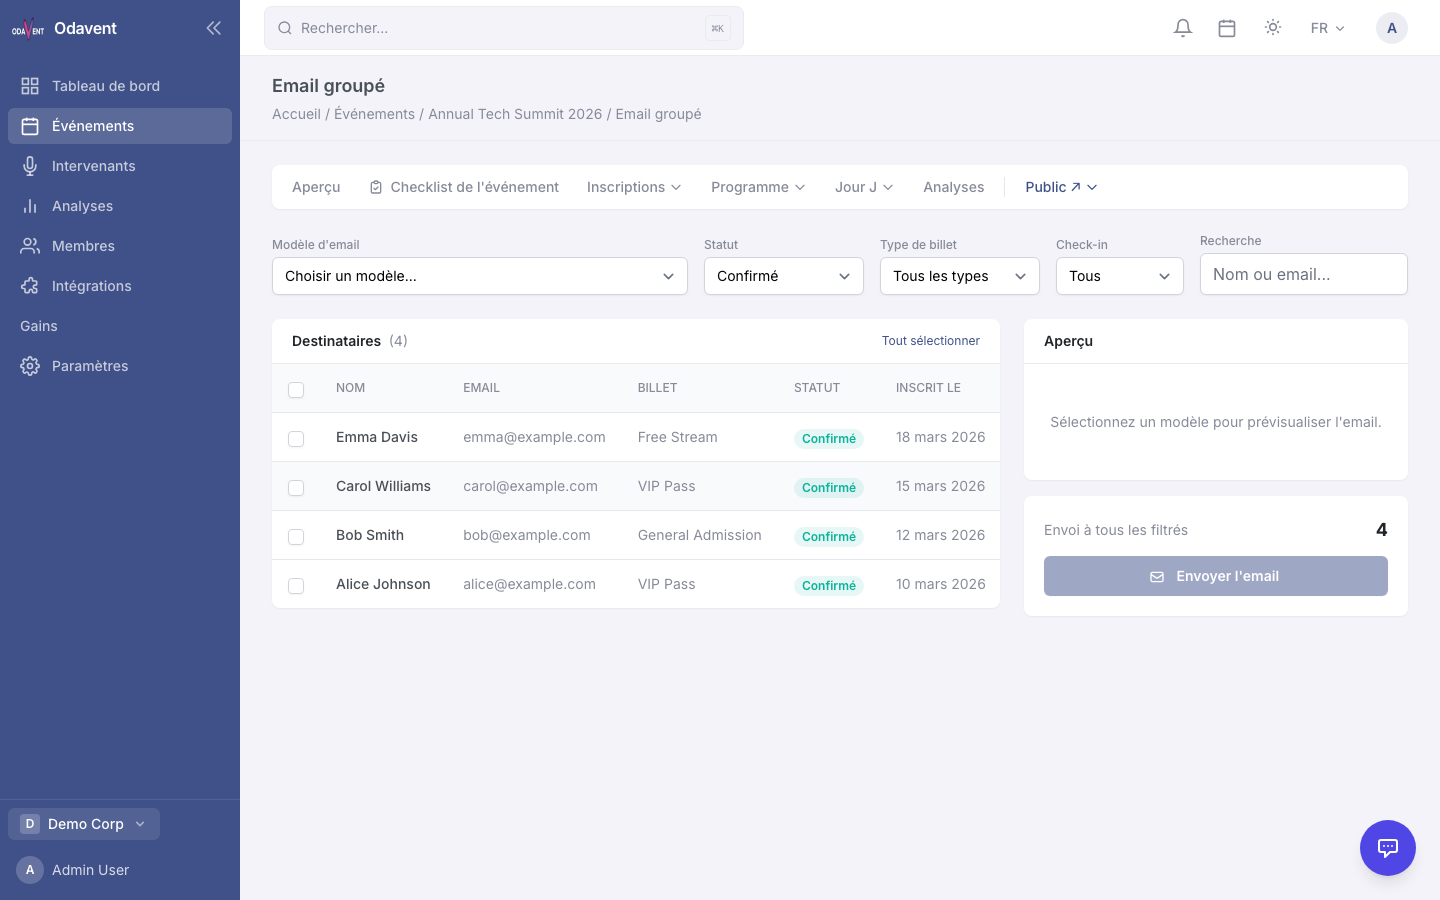Image resolution: width=1440 pixels, height=900 pixels.
Task: Open the Public link menu
Action: [x=1061, y=187]
